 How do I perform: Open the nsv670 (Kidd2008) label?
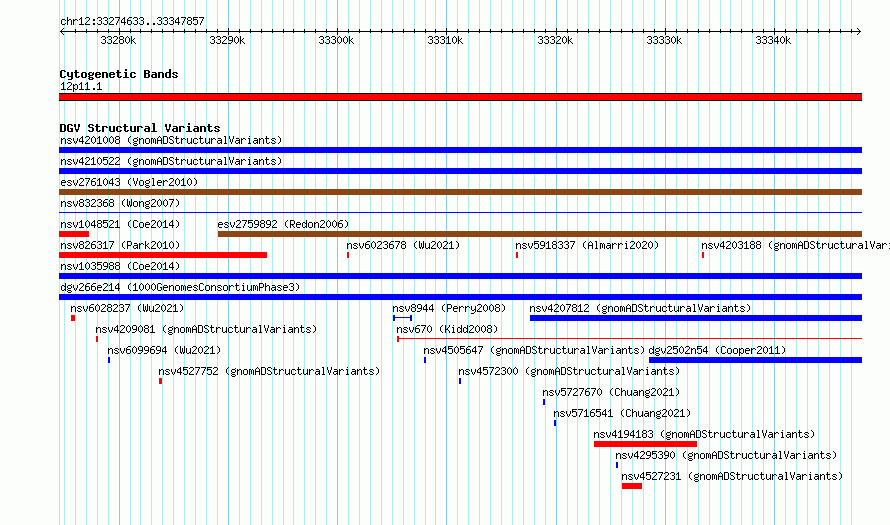click(447, 329)
